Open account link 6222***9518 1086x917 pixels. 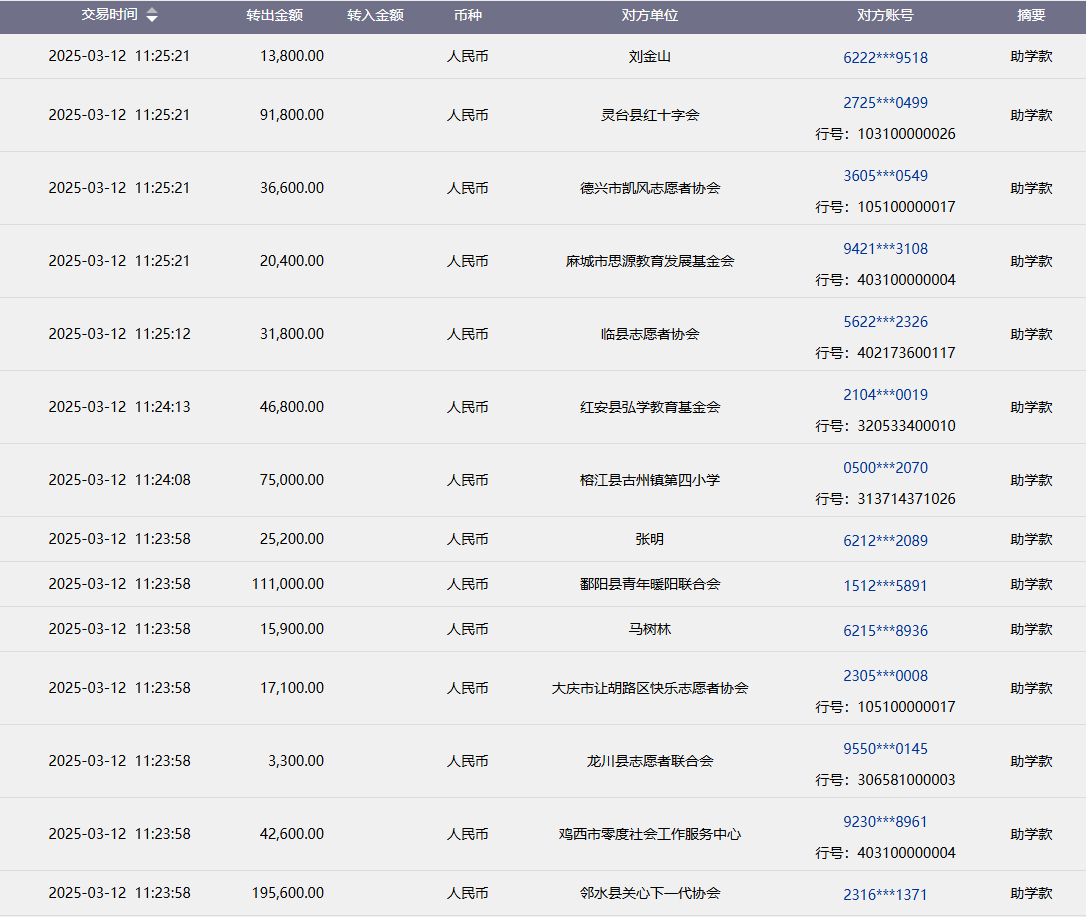pyautogui.click(x=885, y=57)
